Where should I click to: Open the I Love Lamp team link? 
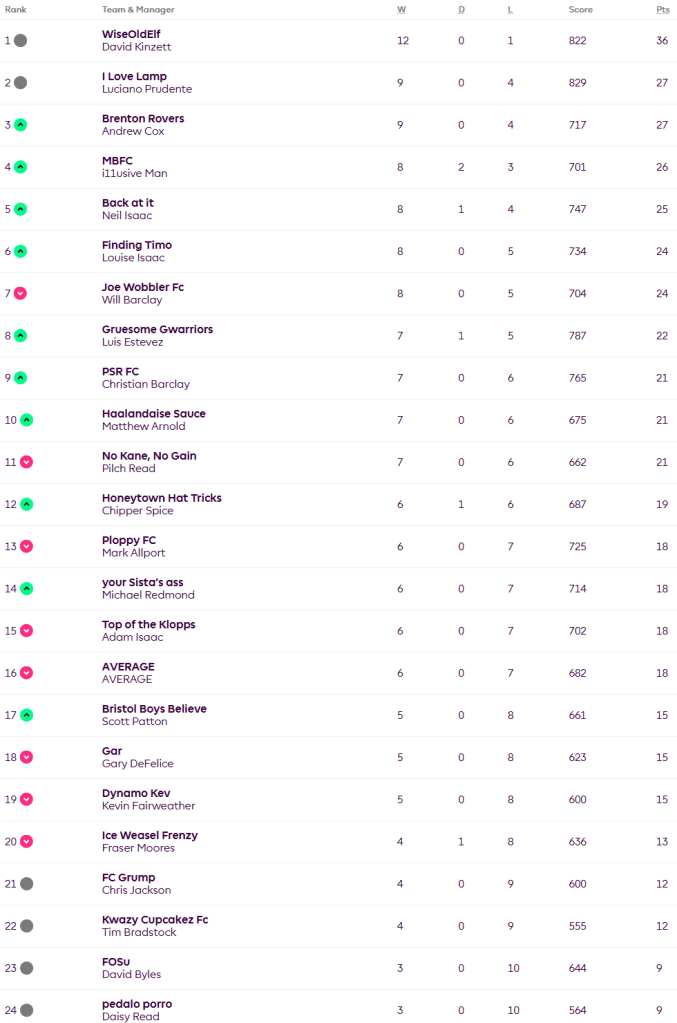point(134,77)
